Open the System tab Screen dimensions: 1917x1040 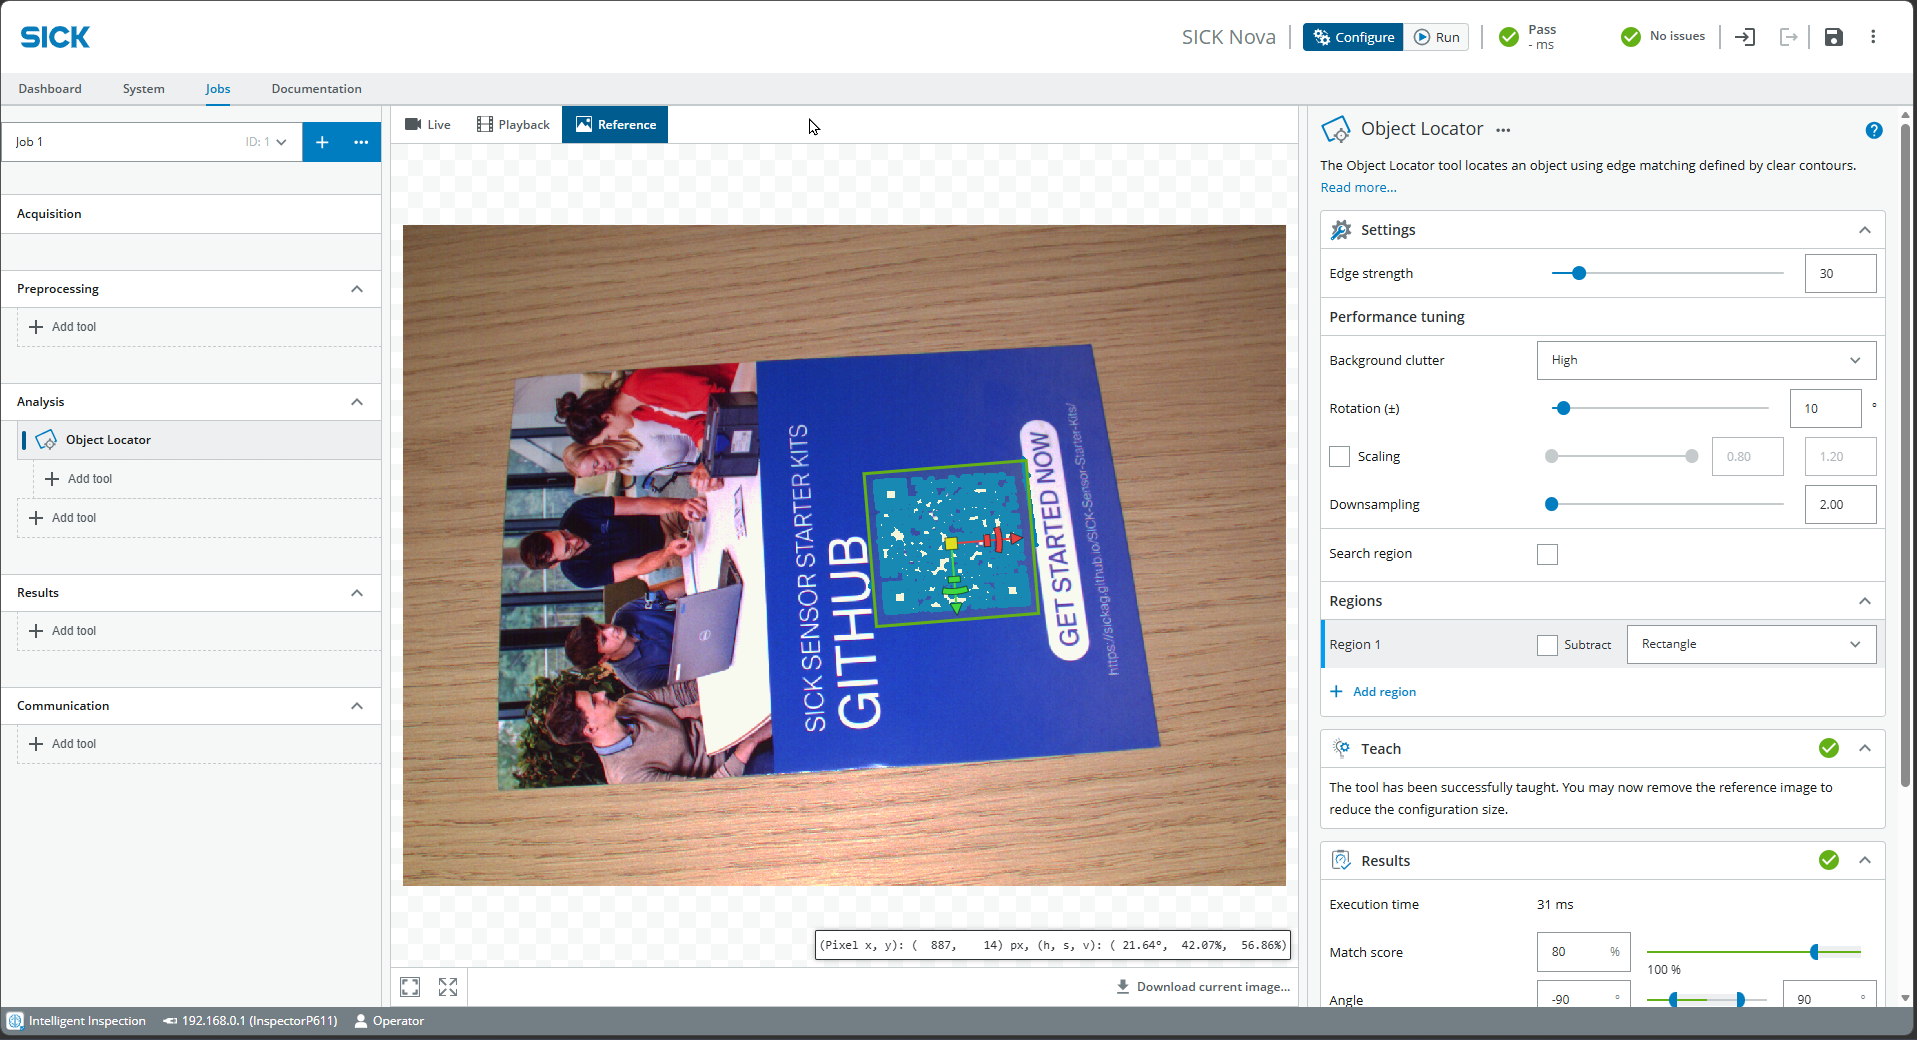(x=144, y=89)
